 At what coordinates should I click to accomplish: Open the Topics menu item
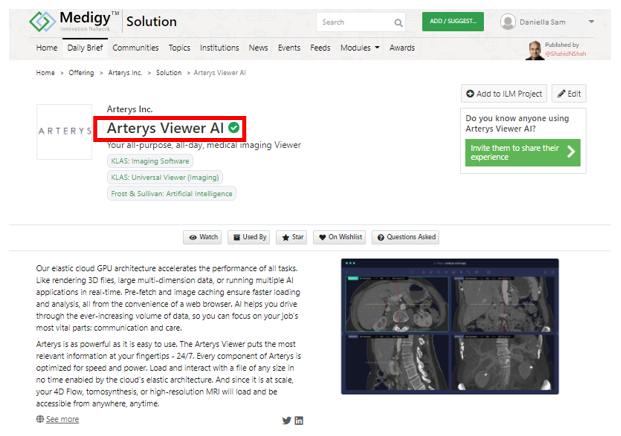pos(179,48)
